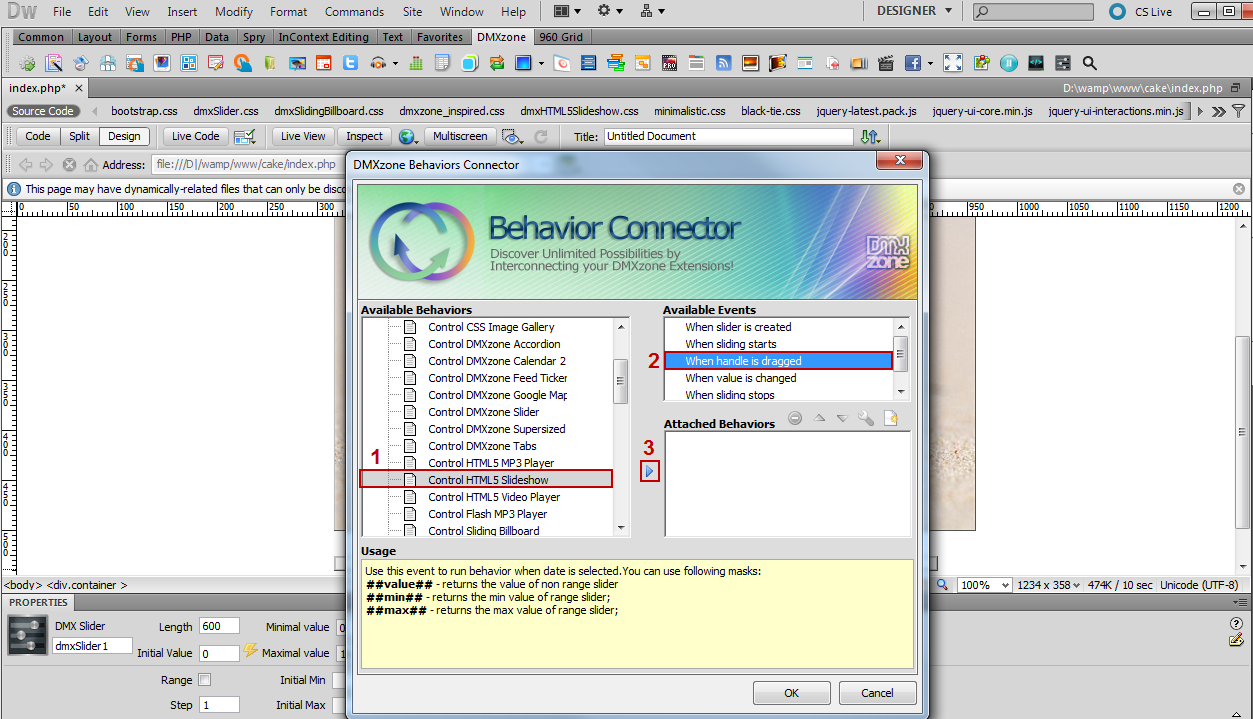Click the CS Live button
Viewport: 1253px width, 719px height.
tap(1140, 12)
